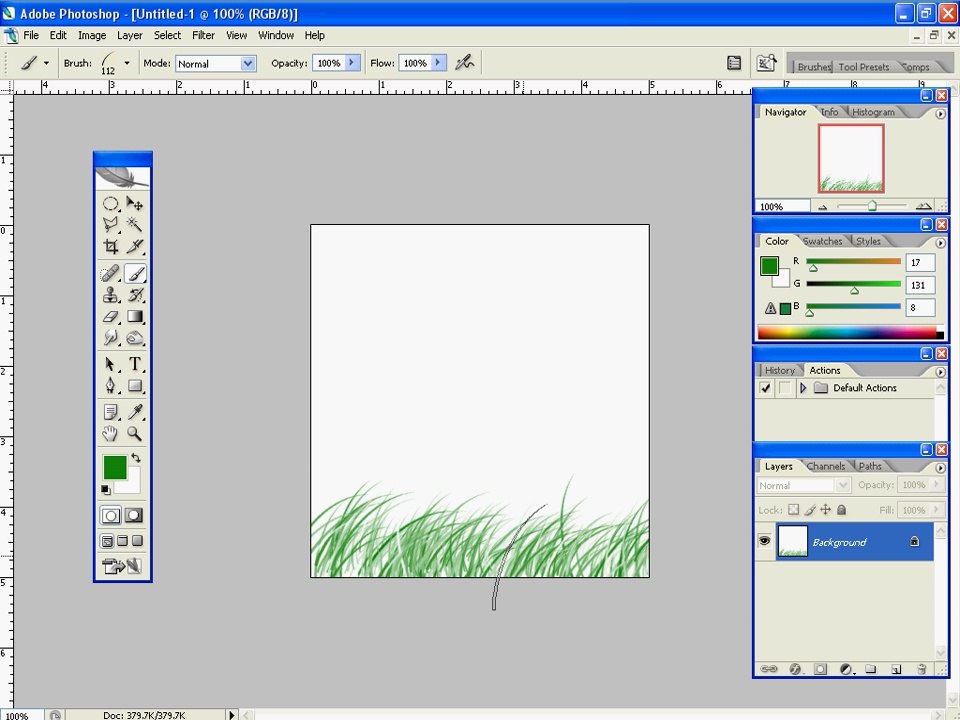Select the Sponge tool
Image resolution: width=960 pixels, height=720 pixels.
point(135,337)
